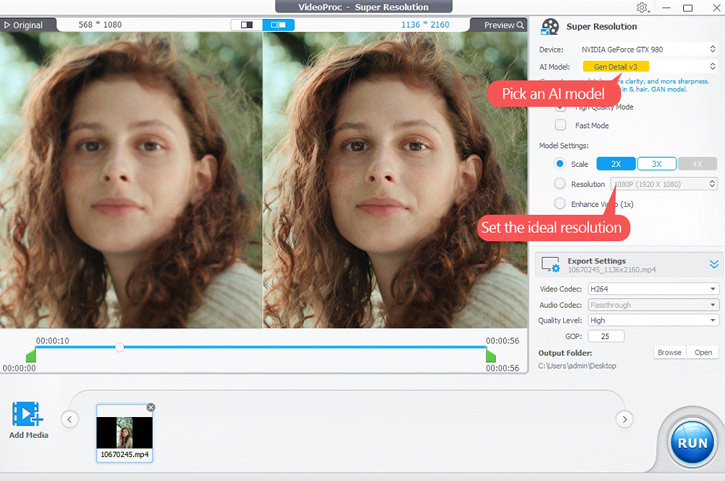Click Browse for the output folder
Screen dimensions: 725x481
coord(668,353)
